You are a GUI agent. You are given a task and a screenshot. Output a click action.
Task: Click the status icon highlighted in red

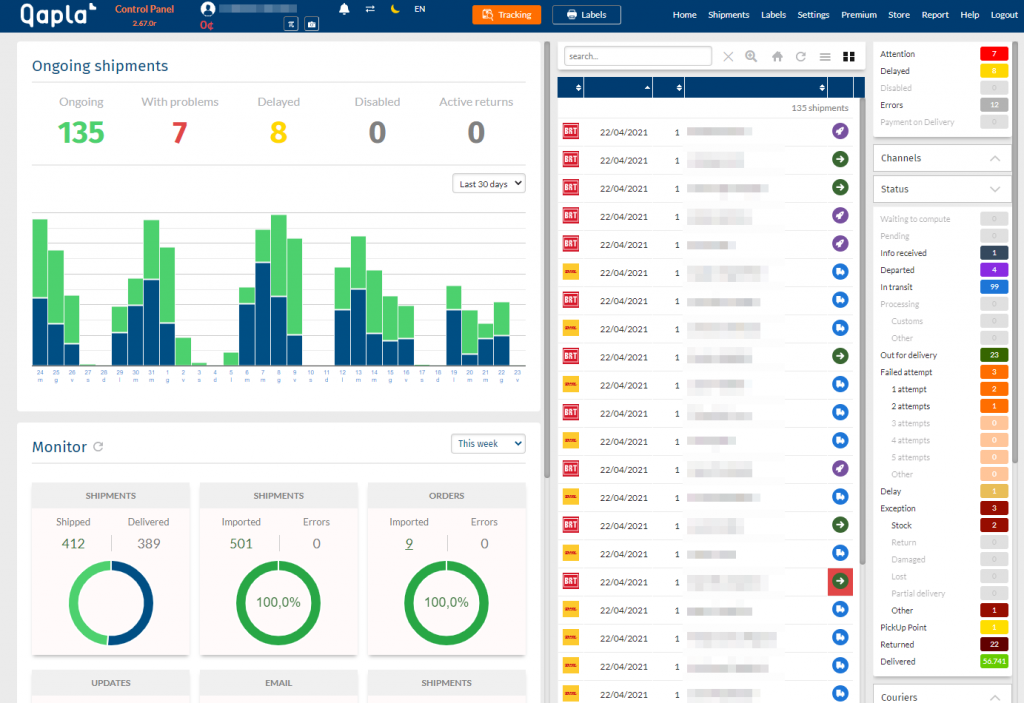coord(840,581)
